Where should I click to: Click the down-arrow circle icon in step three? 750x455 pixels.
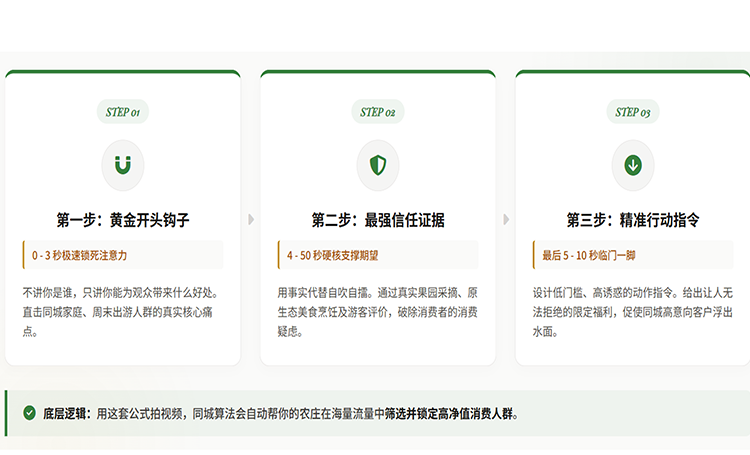tap(633, 166)
